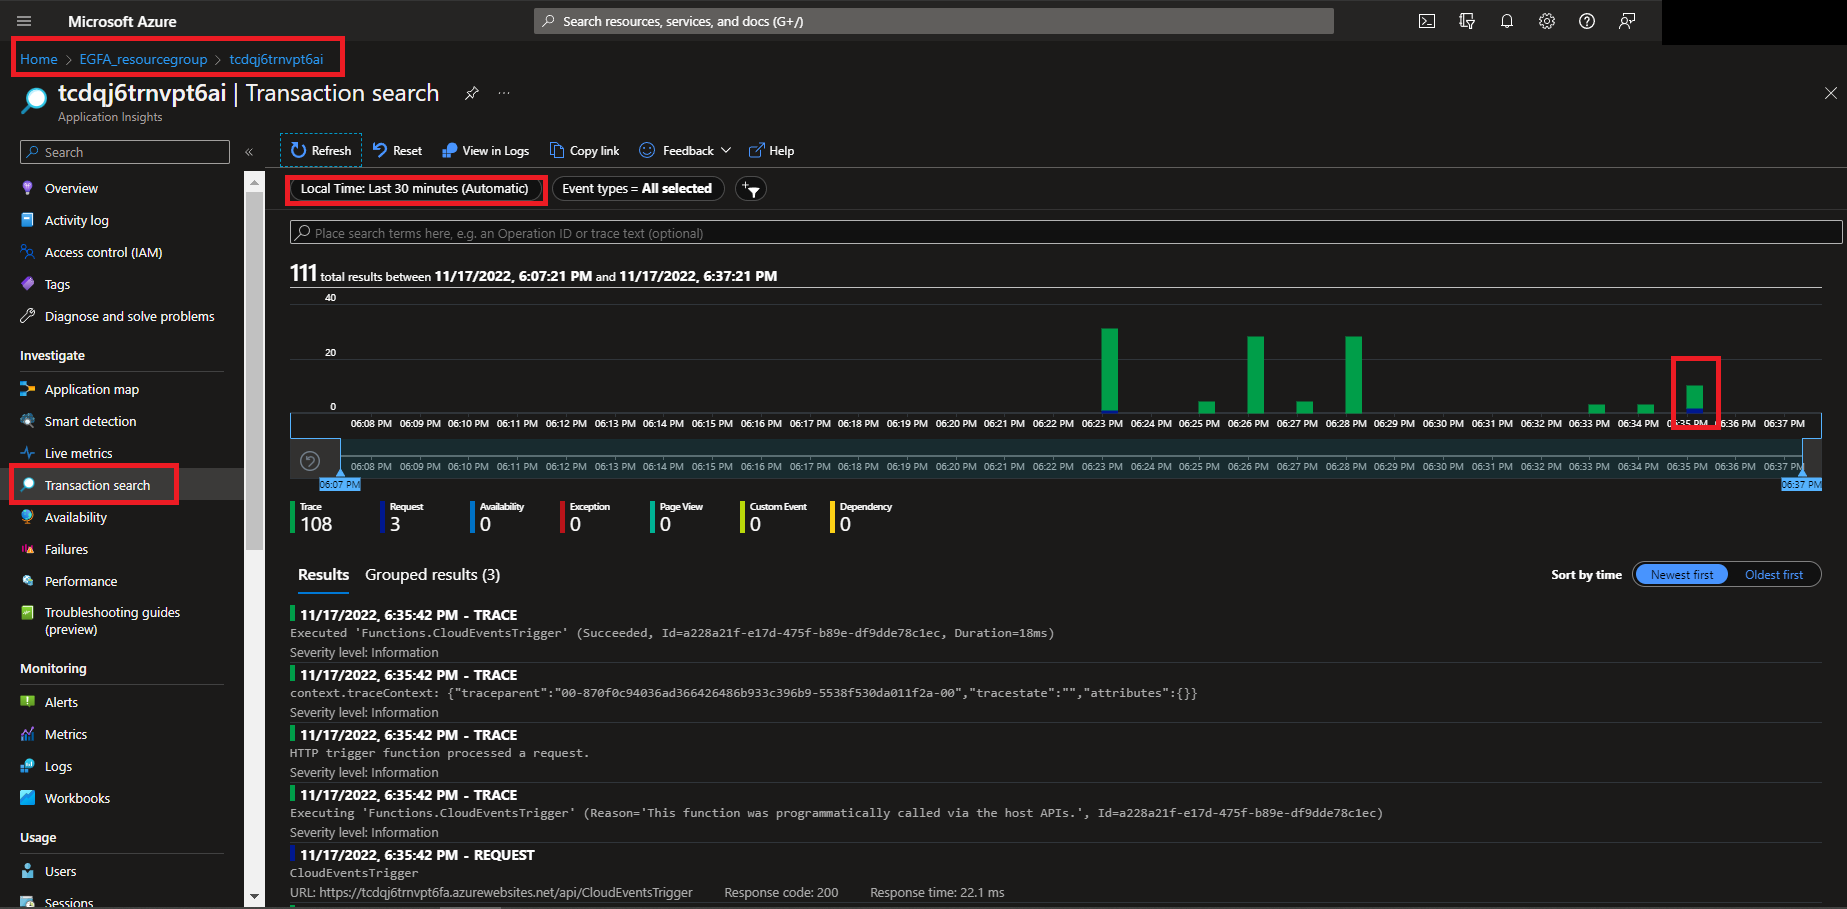This screenshot has height=909, width=1847.
Task: Toggle Custom Event type filter
Action: coord(775,518)
